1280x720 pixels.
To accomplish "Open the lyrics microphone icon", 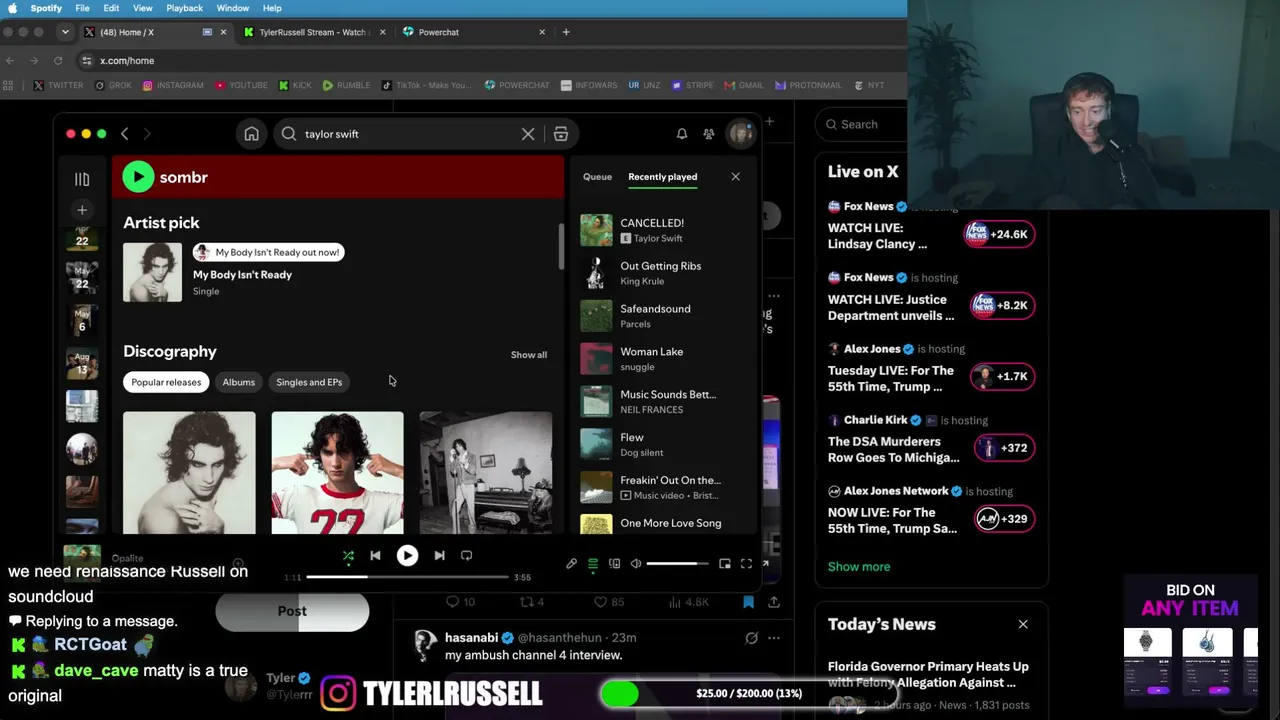I will [571, 564].
